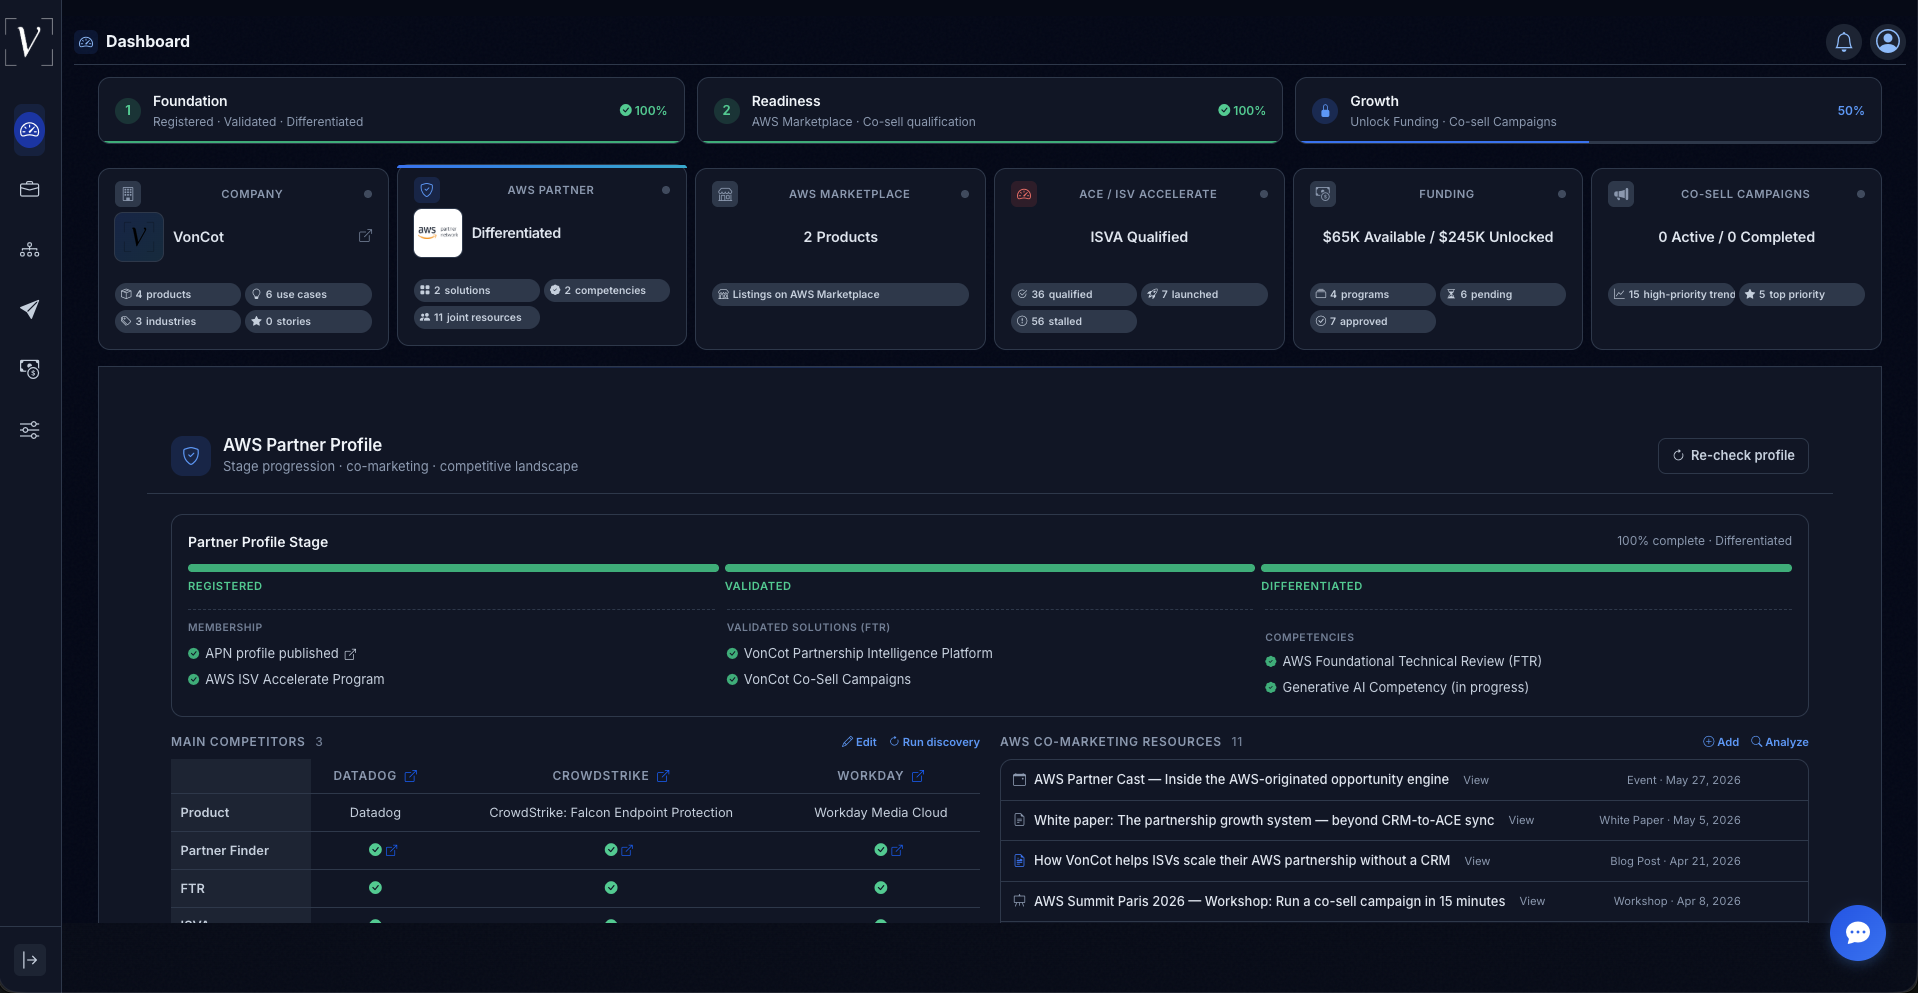View the AWS Summit Paris workshop
The width and height of the screenshot is (1918, 993).
click(x=1532, y=901)
